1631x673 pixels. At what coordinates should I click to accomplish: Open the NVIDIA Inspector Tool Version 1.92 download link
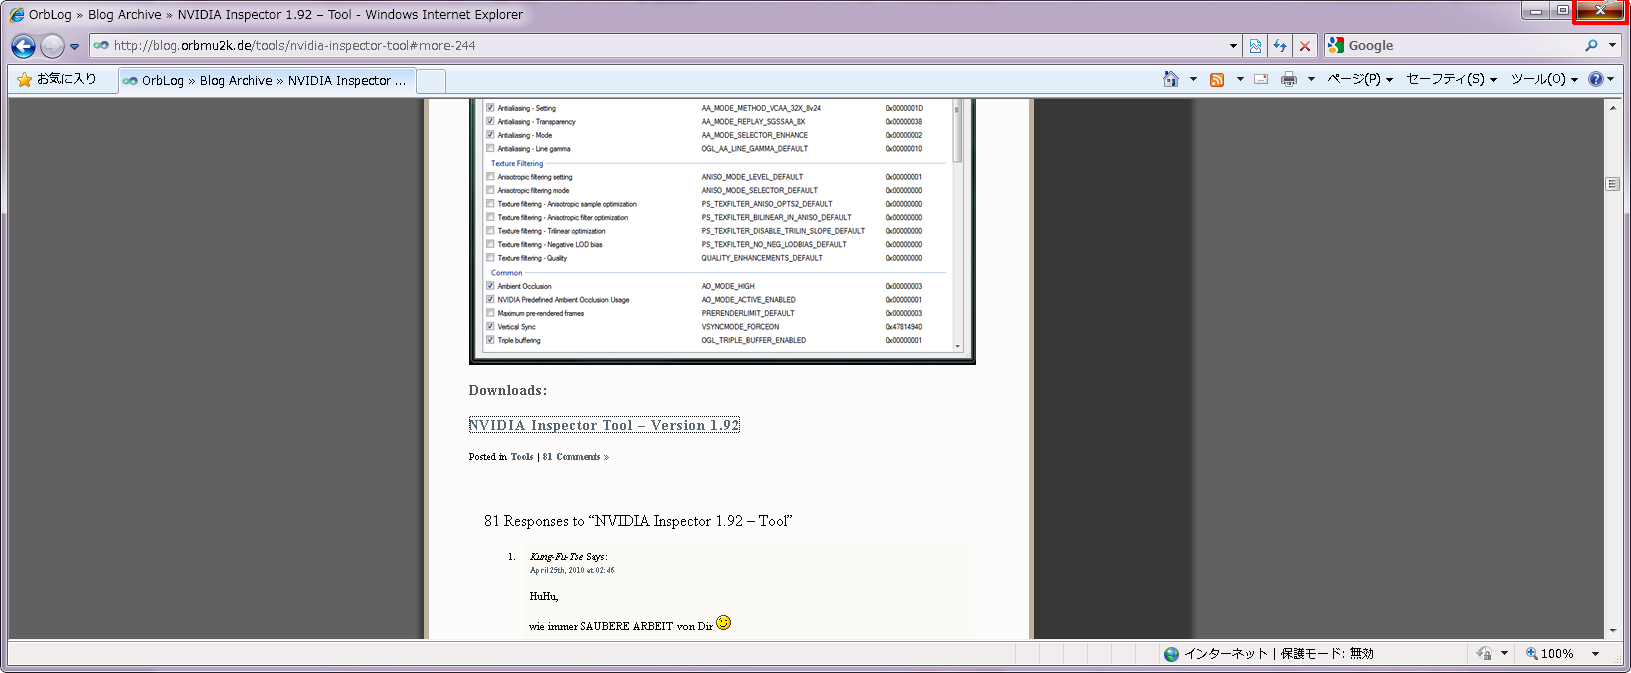pos(604,425)
